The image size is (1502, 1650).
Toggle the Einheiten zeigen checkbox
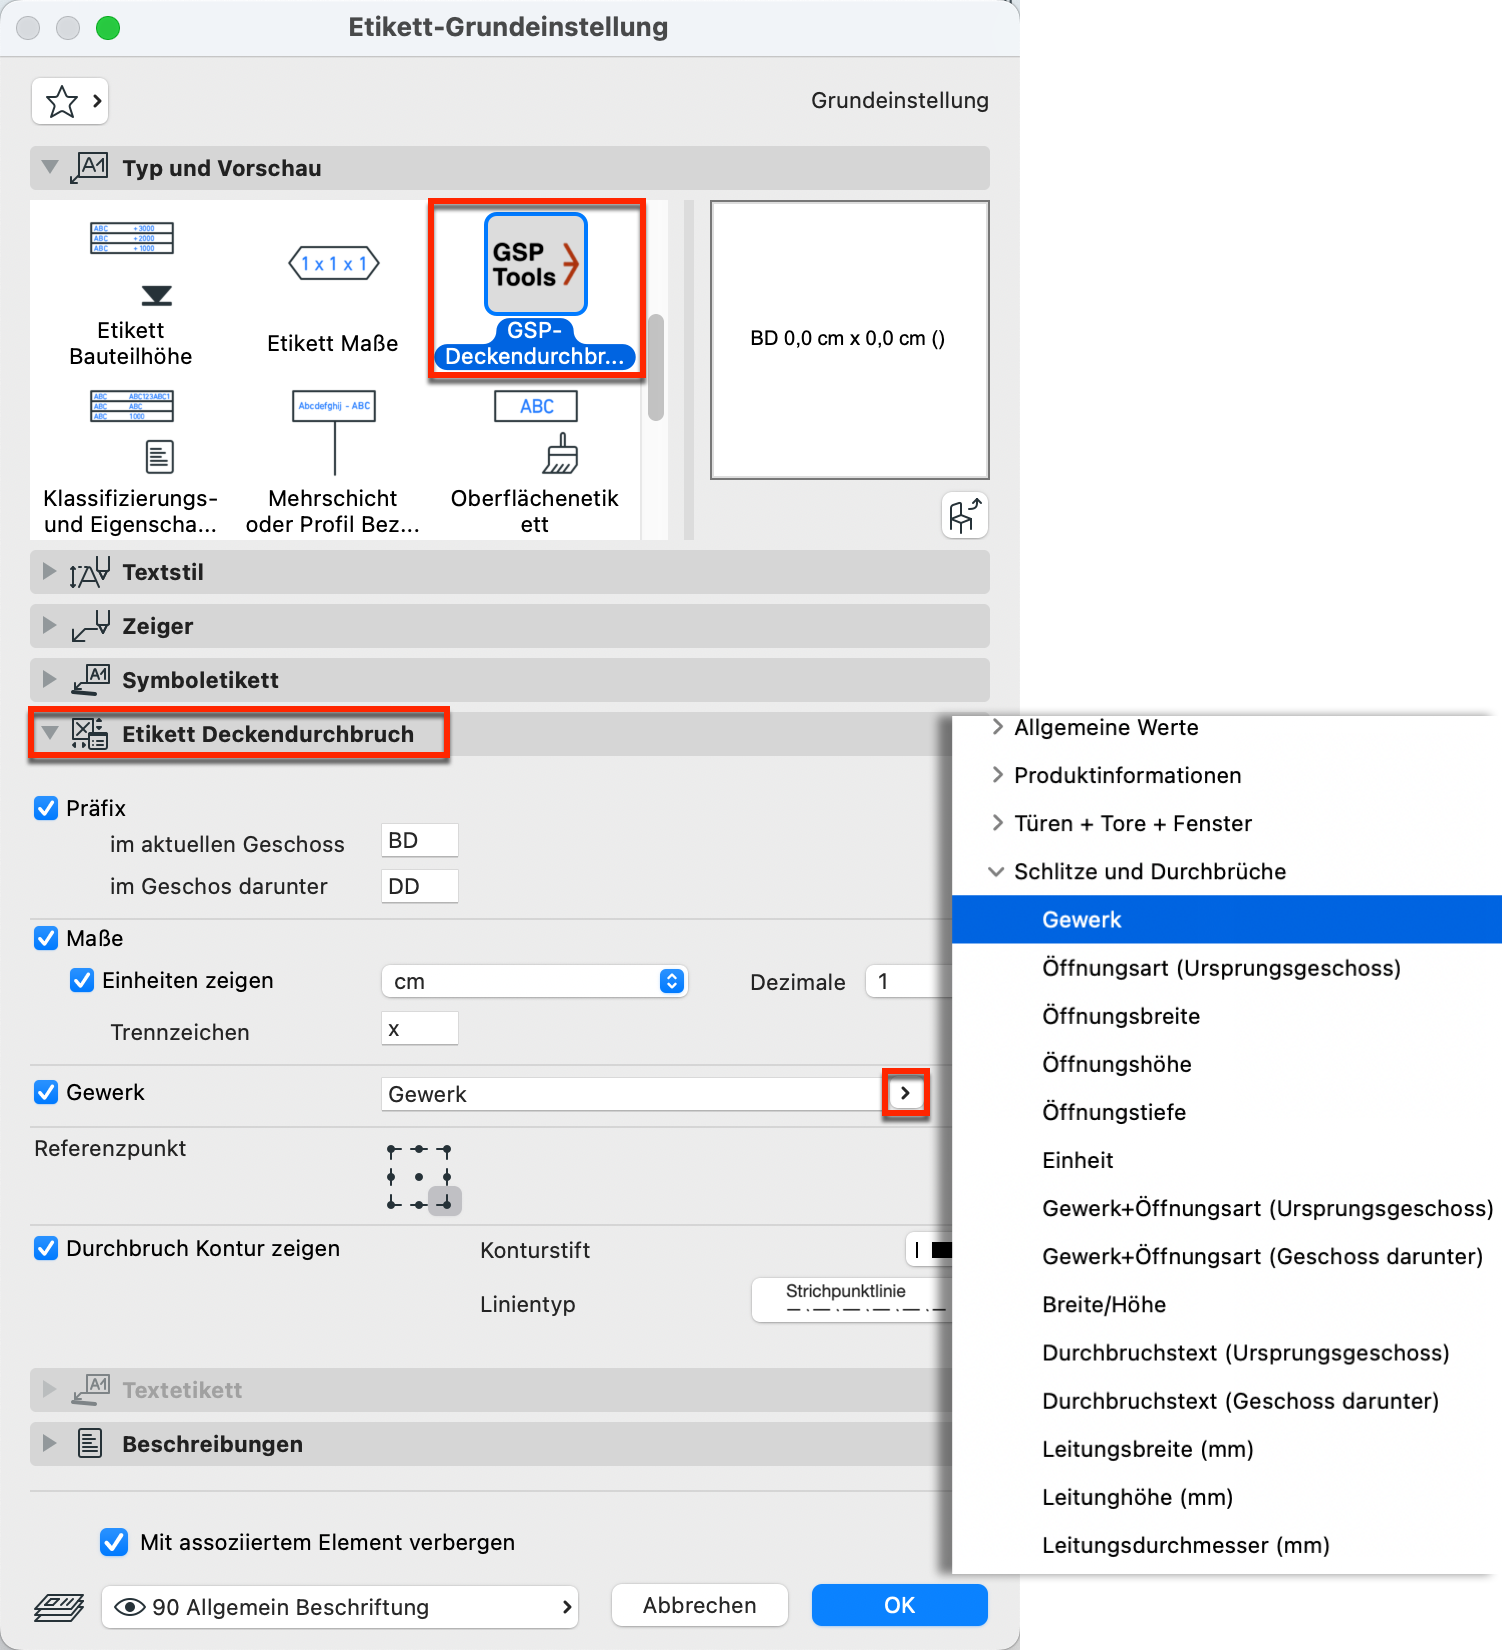click(x=82, y=980)
